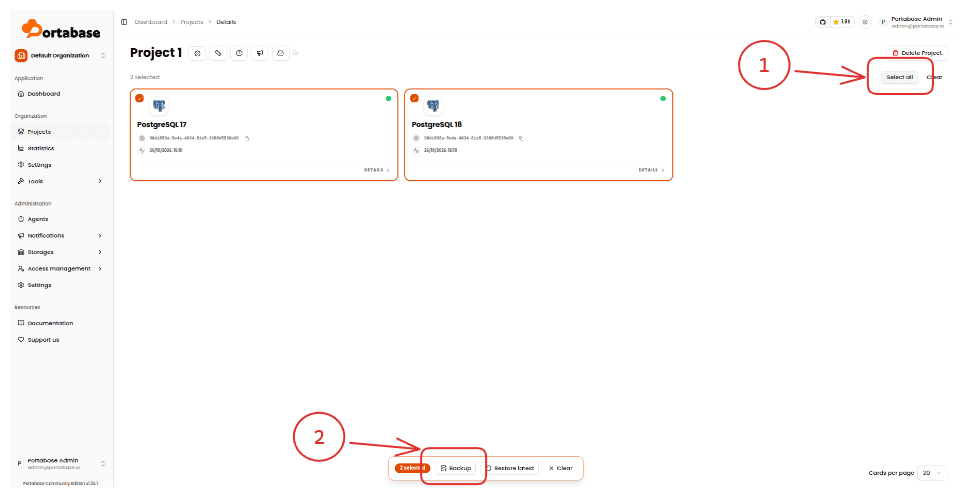
Task: Click the Projects breadcrumb
Action: tap(192, 22)
